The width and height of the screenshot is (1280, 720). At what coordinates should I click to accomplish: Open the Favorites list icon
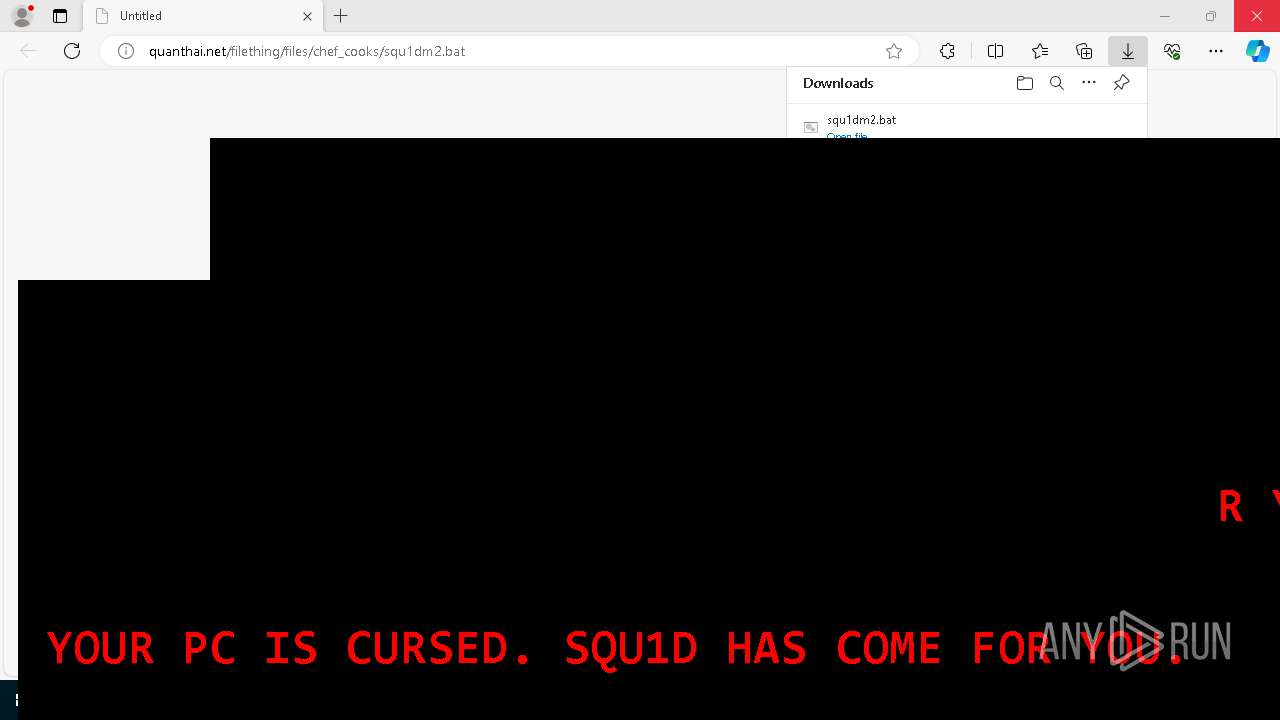click(x=1040, y=51)
